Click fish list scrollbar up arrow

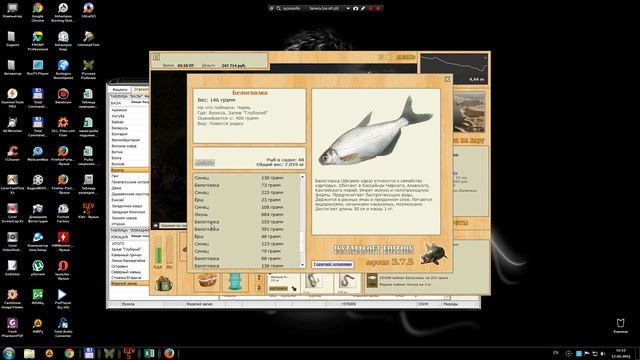coord(302,177)
